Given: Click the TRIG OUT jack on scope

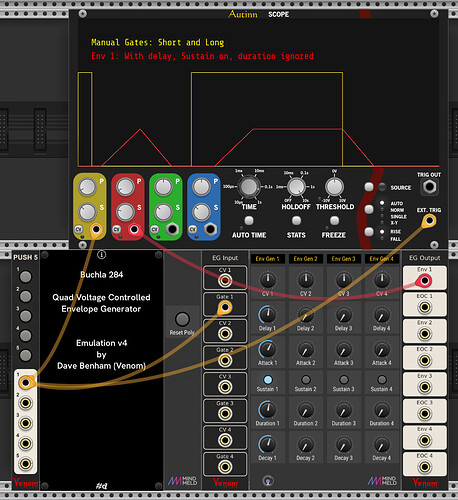Looking at the screenshot, I should click(x=429, y=187).
